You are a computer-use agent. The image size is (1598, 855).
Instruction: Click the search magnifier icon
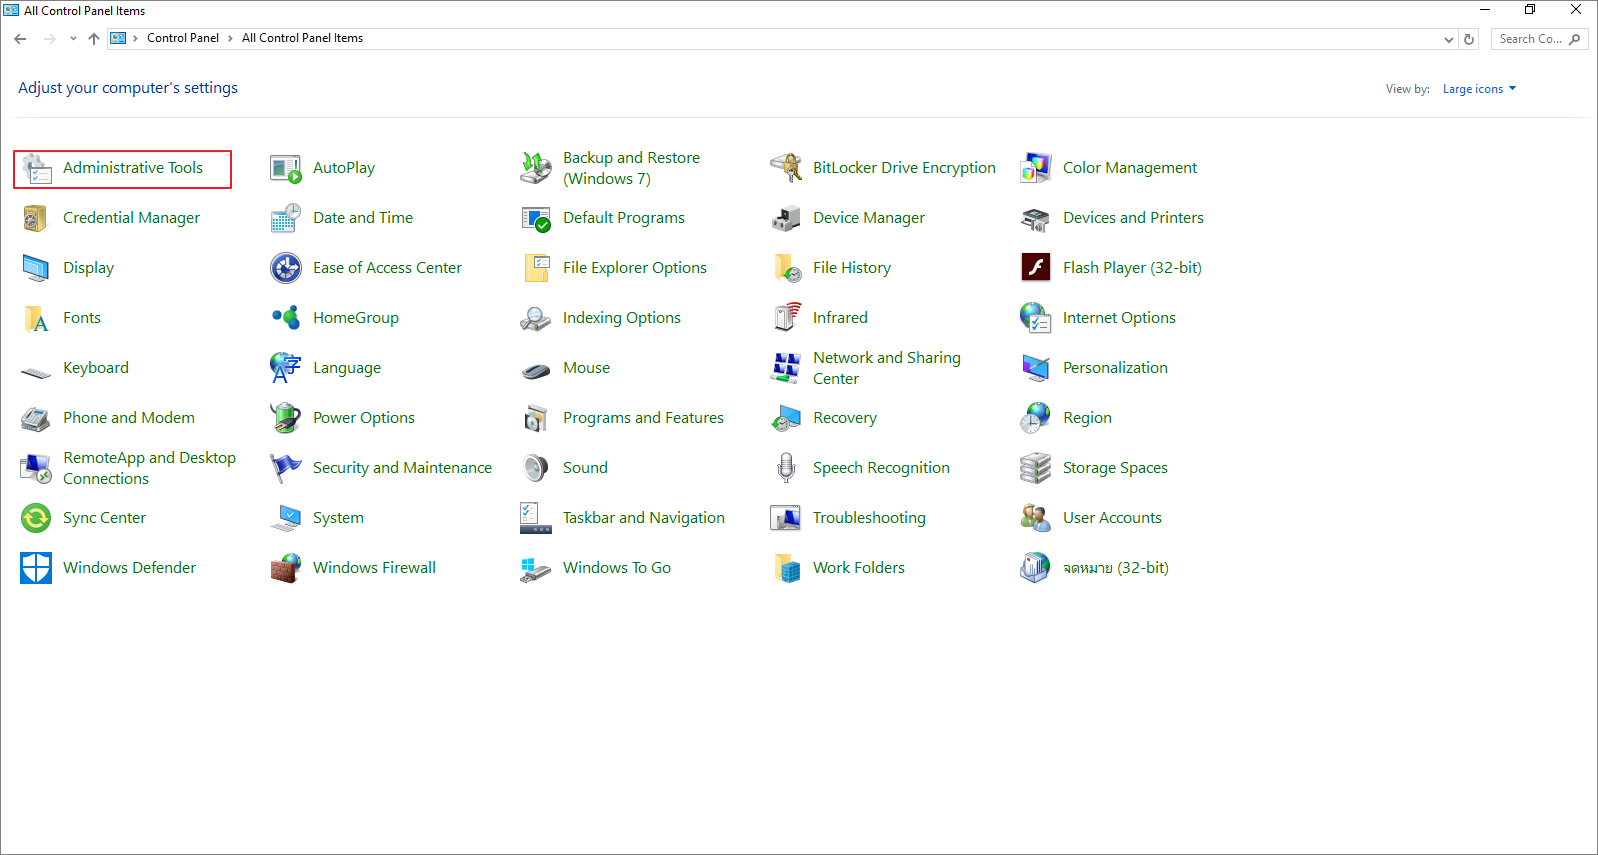tap(1575, 39)
